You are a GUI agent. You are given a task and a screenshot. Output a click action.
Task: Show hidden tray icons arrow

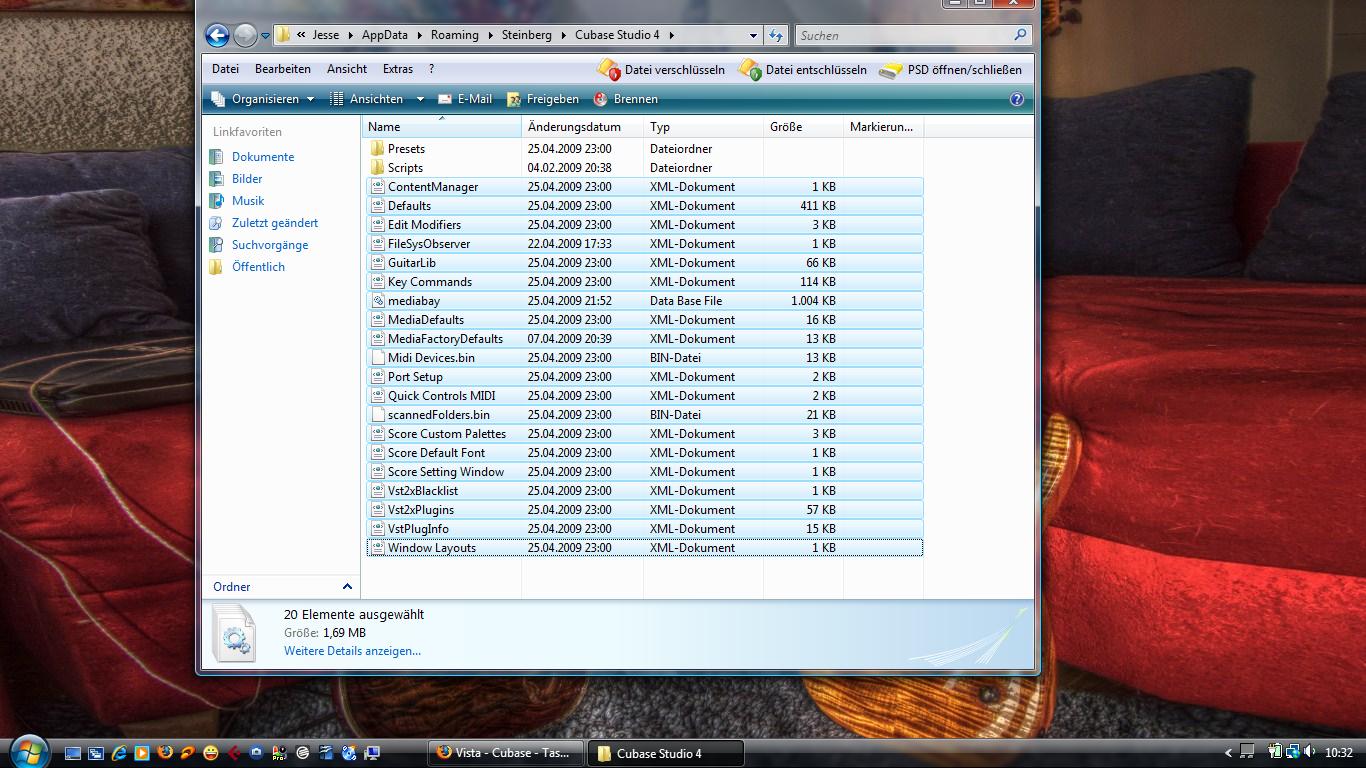click(x=1229, y=753)
